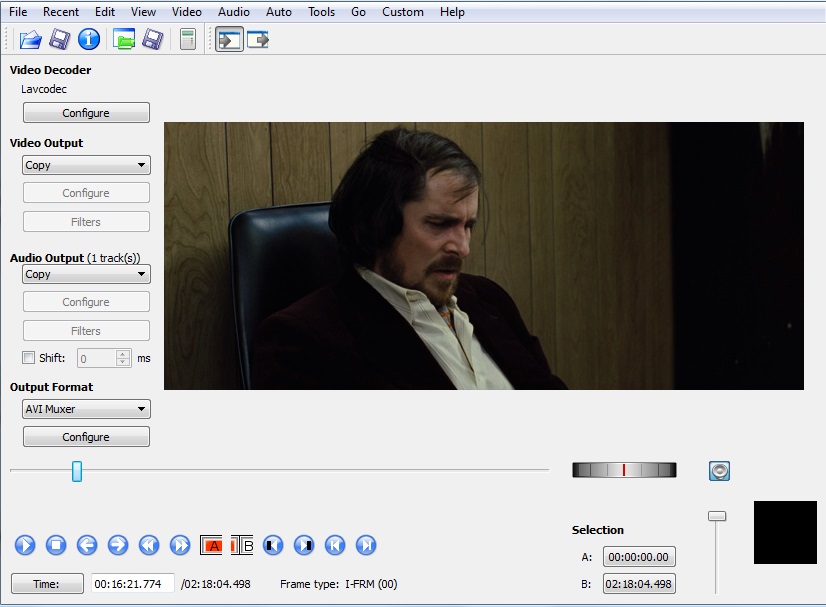Click Configure under Video Decoder

(86, 113)
